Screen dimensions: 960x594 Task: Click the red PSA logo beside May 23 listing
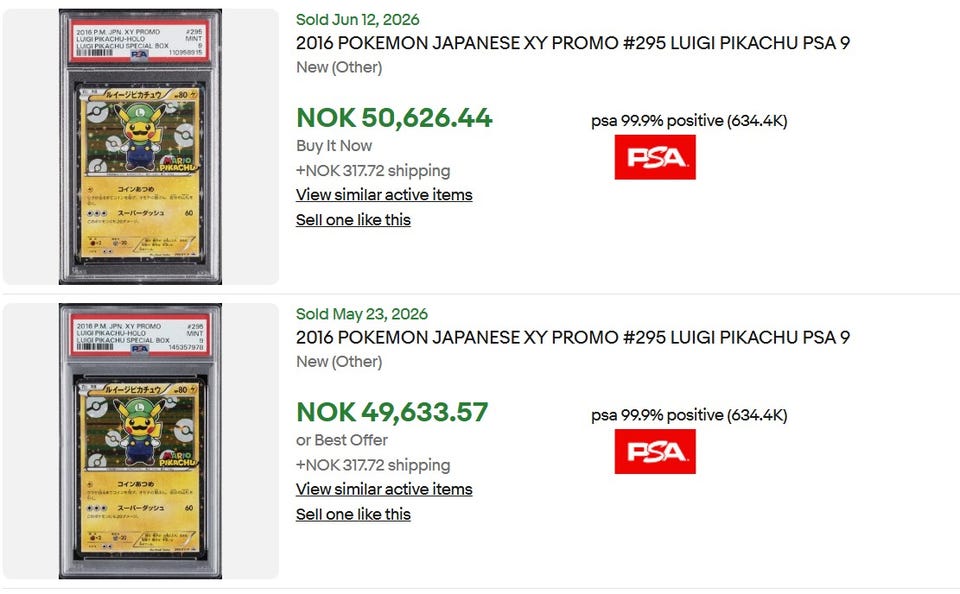[x=654, y=451]
